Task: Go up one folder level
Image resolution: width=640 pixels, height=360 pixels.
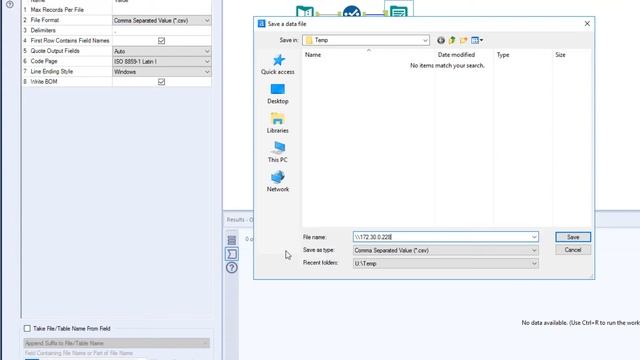Action: [452, 40]
